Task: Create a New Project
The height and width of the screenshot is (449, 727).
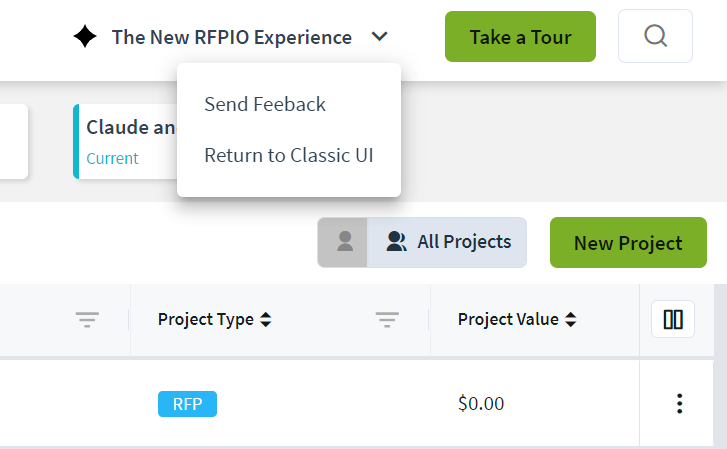Action: coord(628,243)
